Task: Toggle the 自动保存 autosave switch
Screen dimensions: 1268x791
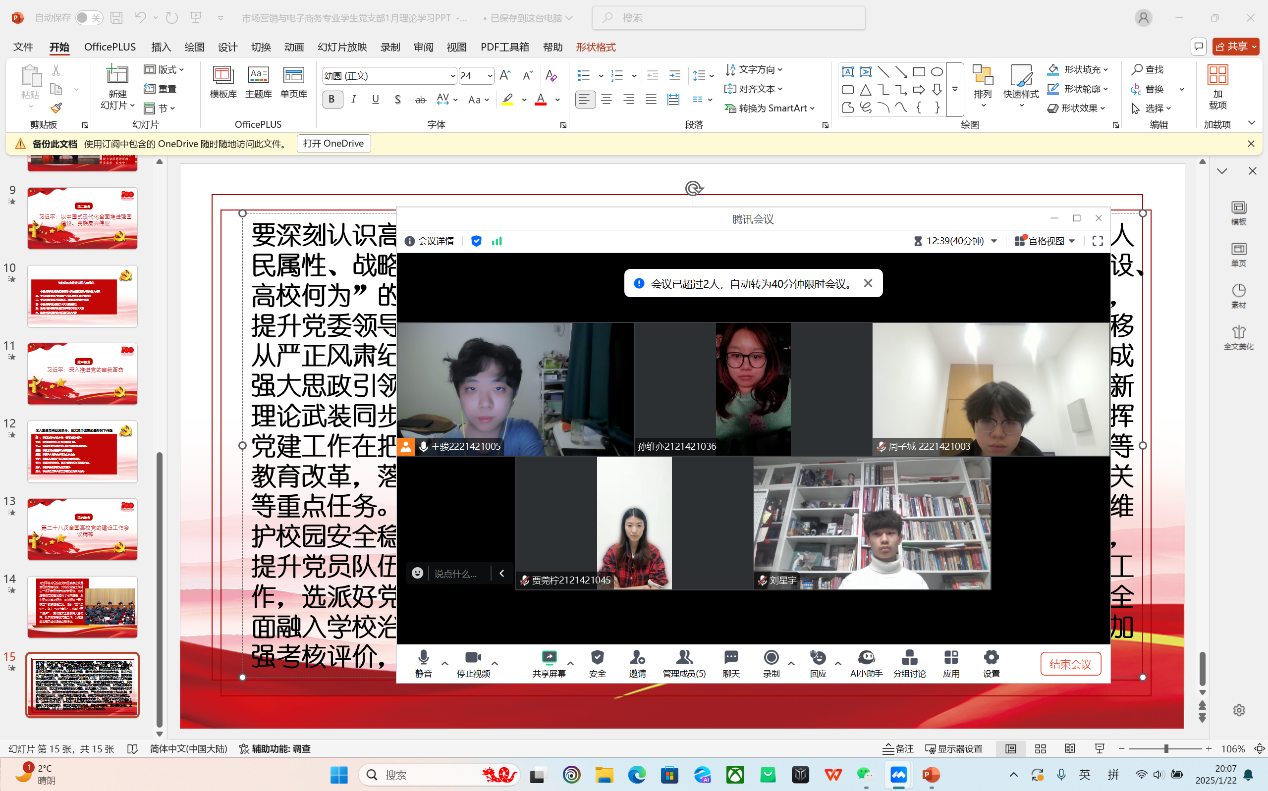Action: (x=89, y=18)
